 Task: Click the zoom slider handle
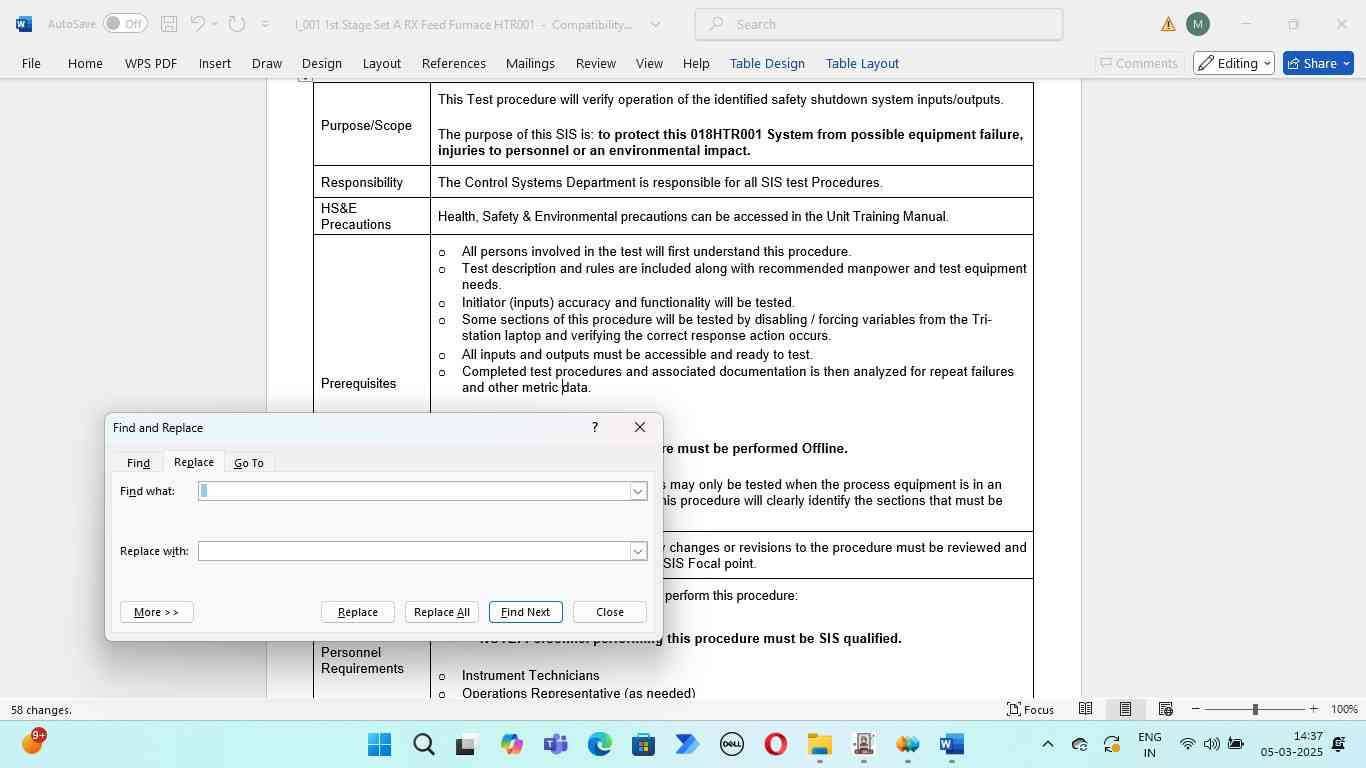[x=1255, y=709]
